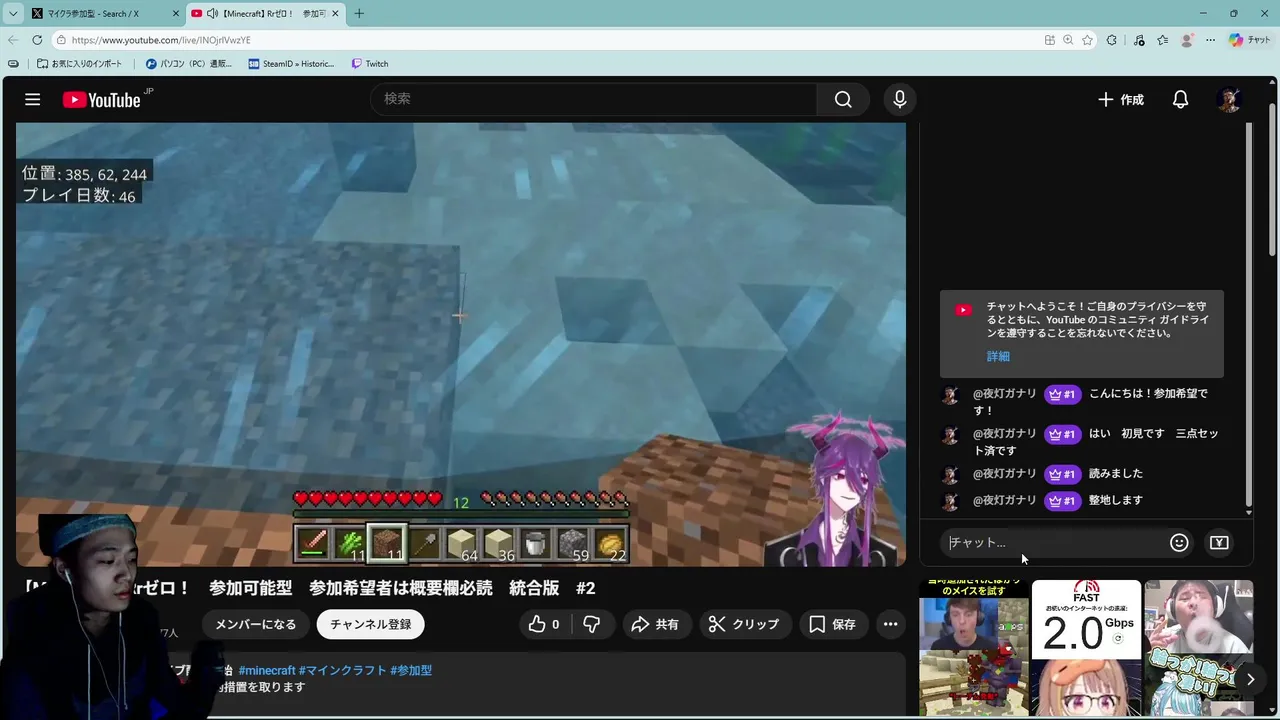This screenshot has height=720, width=1280.
Task: Go back with the browser back arrow
Action: tap(13, 40)
